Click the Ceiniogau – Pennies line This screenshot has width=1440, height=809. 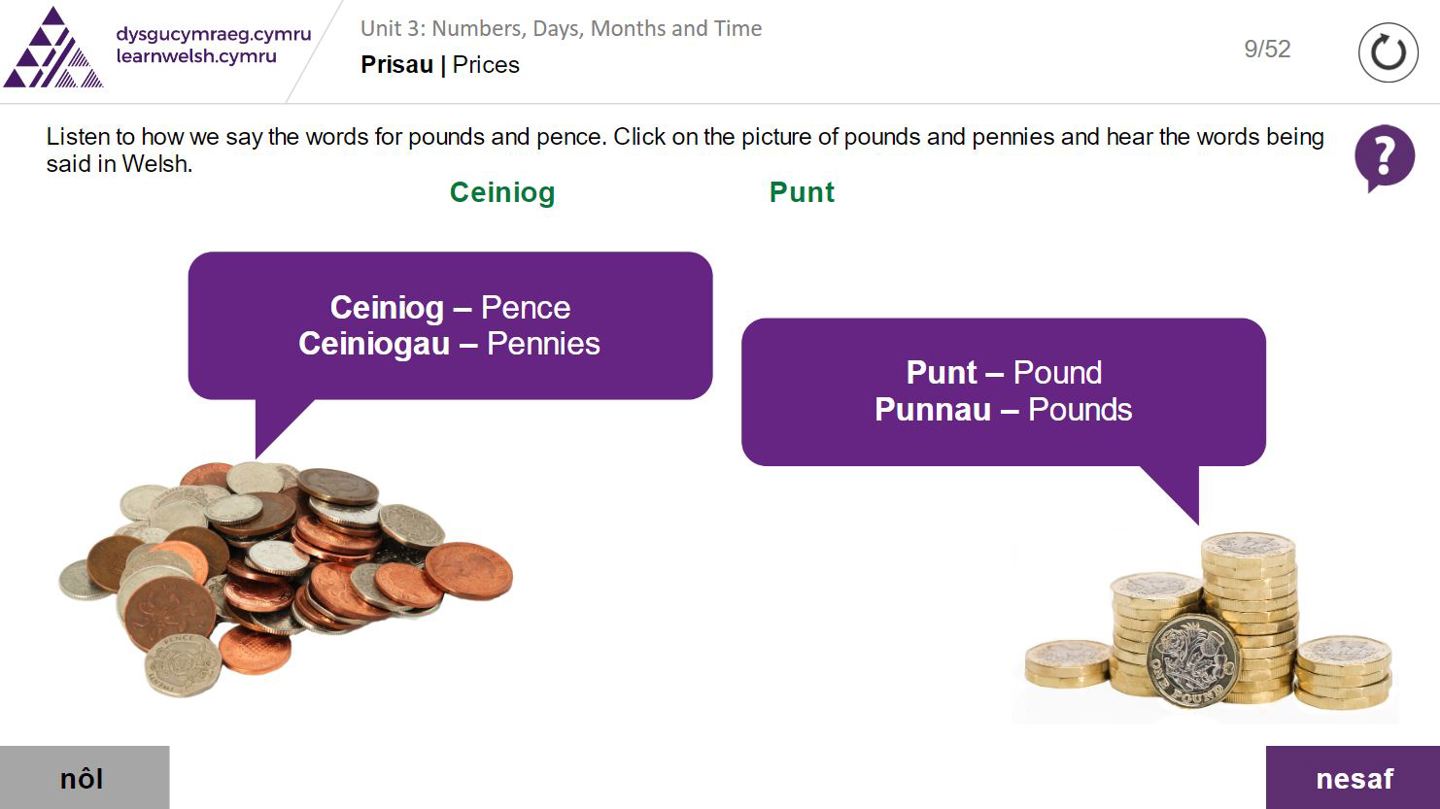point(449,344)
